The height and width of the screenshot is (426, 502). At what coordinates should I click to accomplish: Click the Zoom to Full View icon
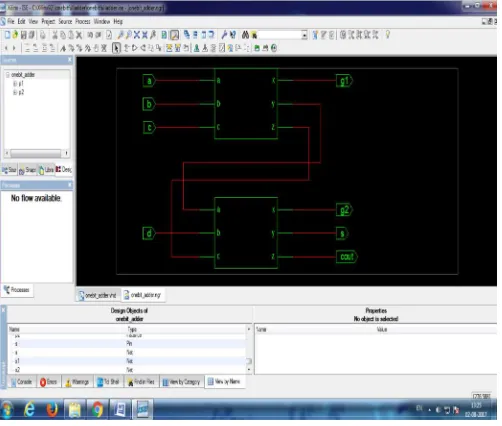(x=137, y=35)
